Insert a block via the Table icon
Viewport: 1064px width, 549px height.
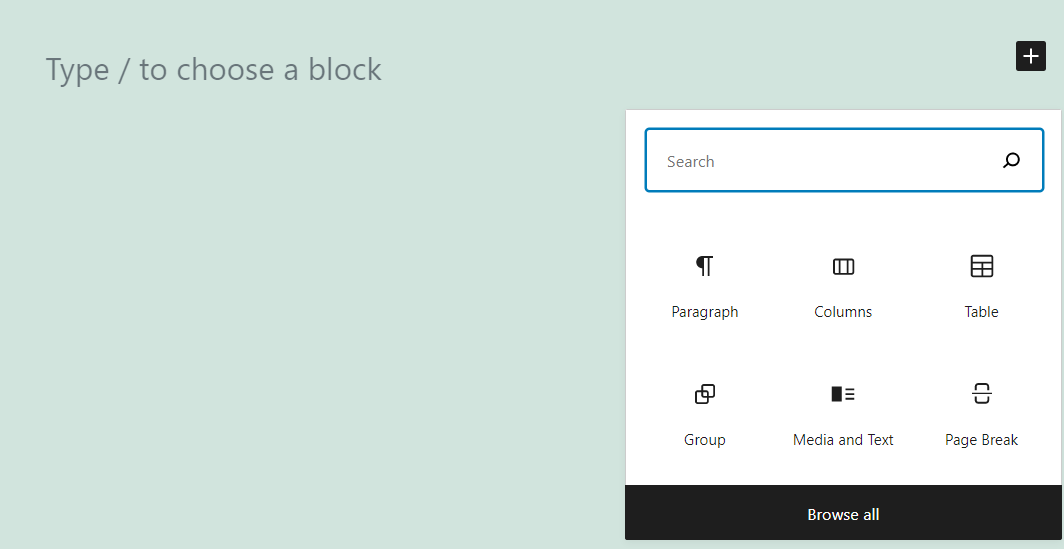[x=981, y=266]
